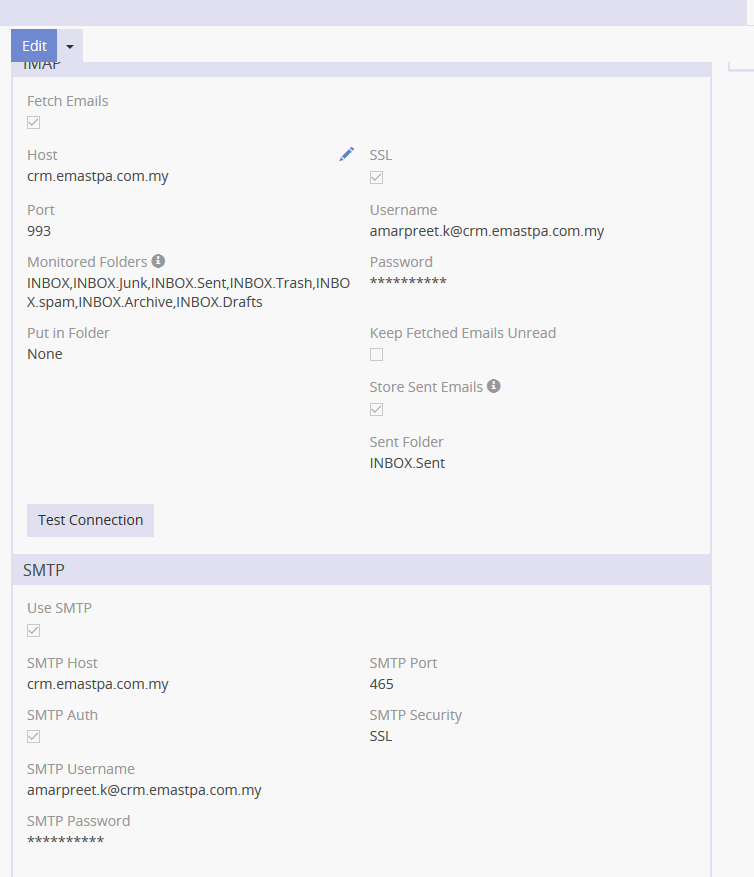The image size is (754, 877).
Task: Click the Sent Folder value INBOX.Sent
Action: tap(407, 463)
